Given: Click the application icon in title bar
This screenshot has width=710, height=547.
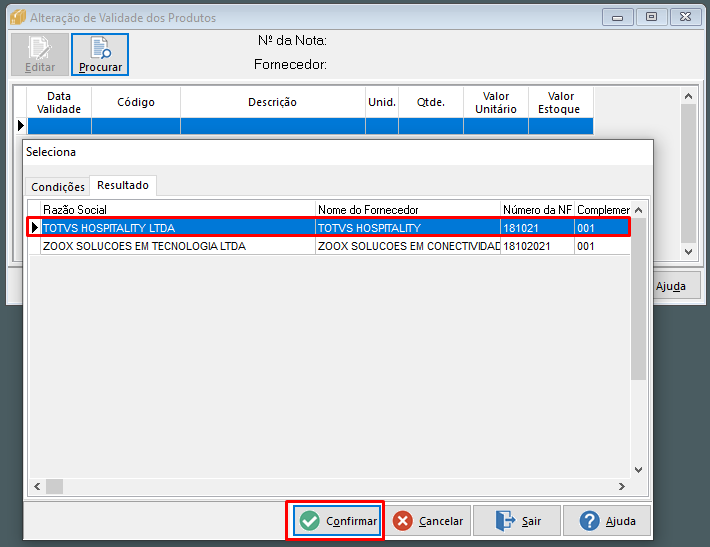Looking at the screenshot, I should coord(18,17).
